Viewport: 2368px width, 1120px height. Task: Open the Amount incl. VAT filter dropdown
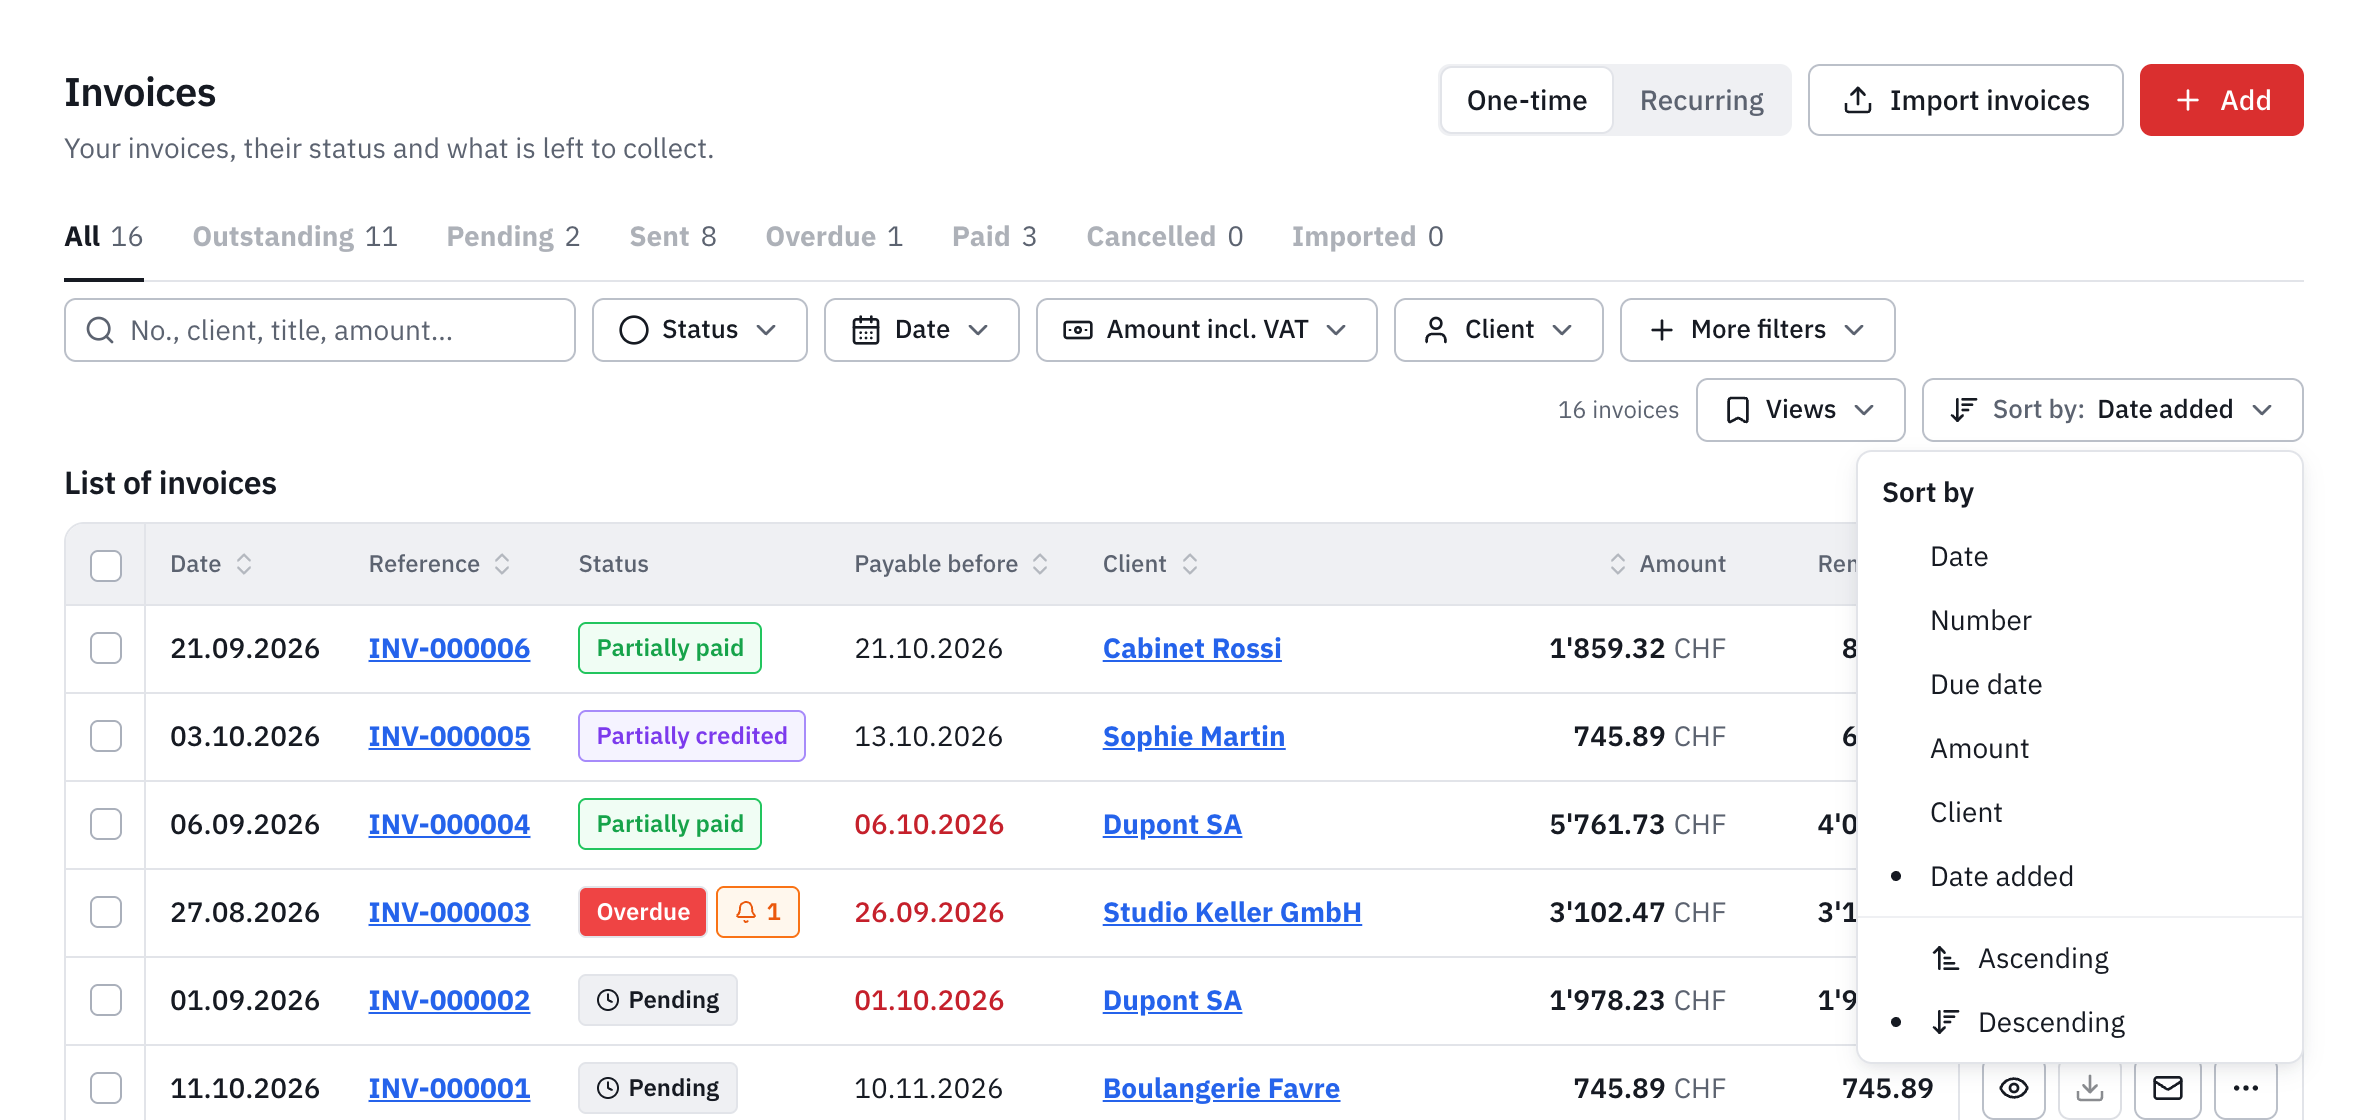click(1206, 330)
